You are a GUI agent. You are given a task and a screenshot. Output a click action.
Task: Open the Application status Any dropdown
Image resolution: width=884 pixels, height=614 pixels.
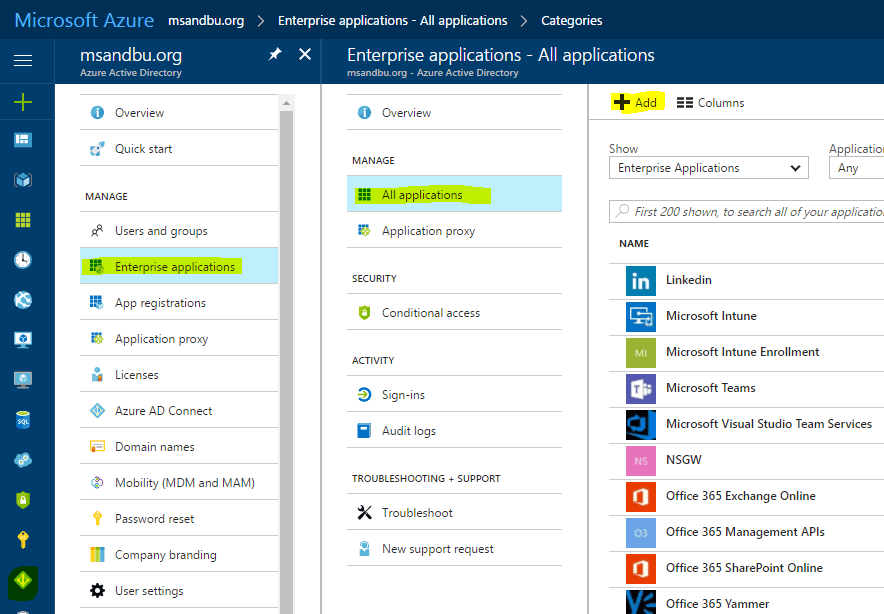click(x=856, y=168)
